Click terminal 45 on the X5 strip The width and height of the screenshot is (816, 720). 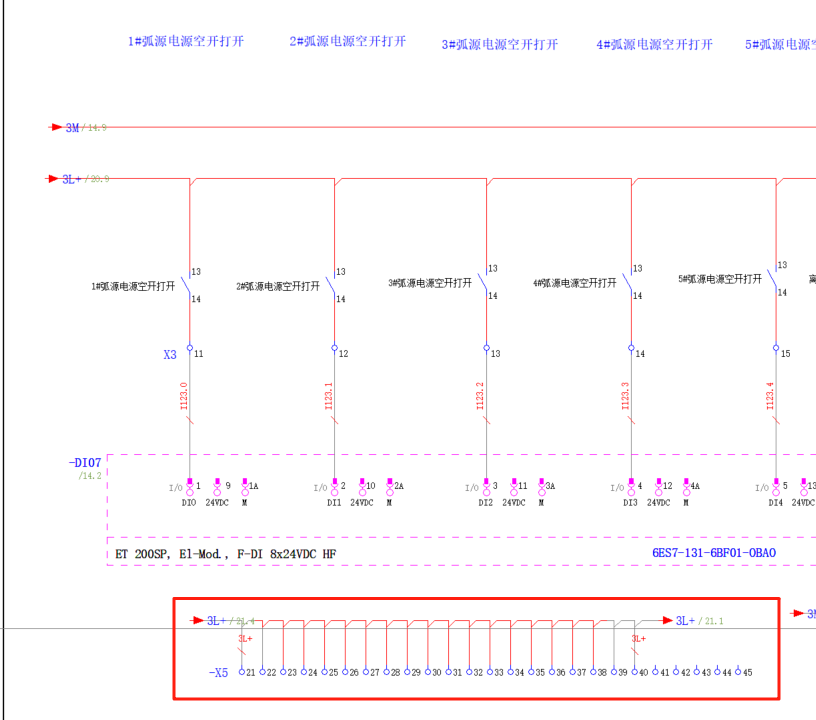[738, 672]
